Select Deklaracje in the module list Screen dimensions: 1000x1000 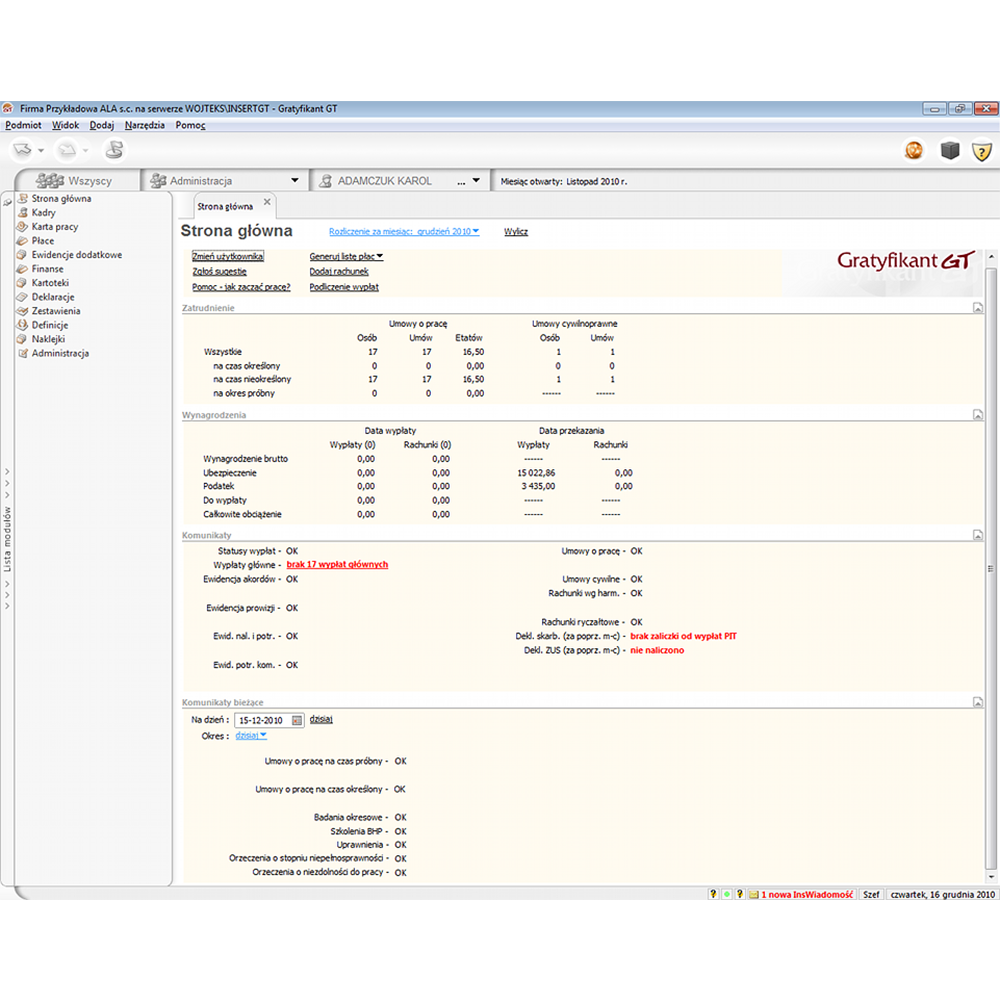[x=51, y=297]
